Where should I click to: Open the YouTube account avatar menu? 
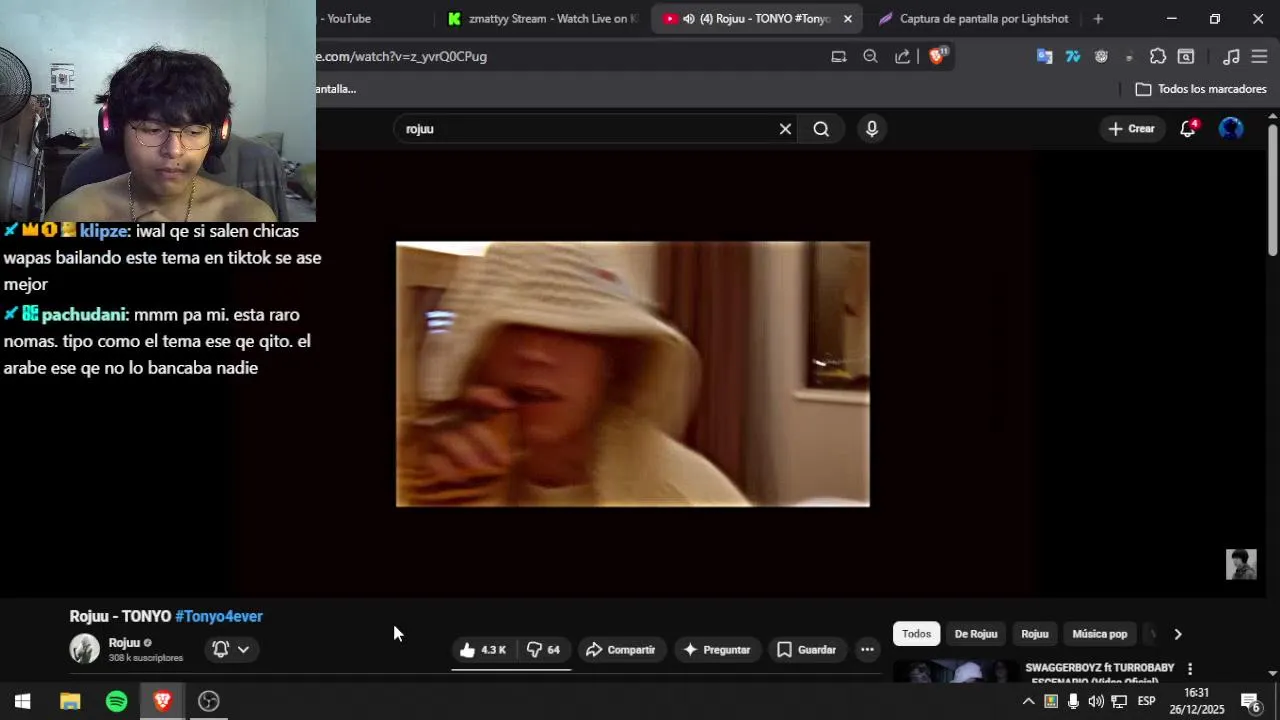1231,129
